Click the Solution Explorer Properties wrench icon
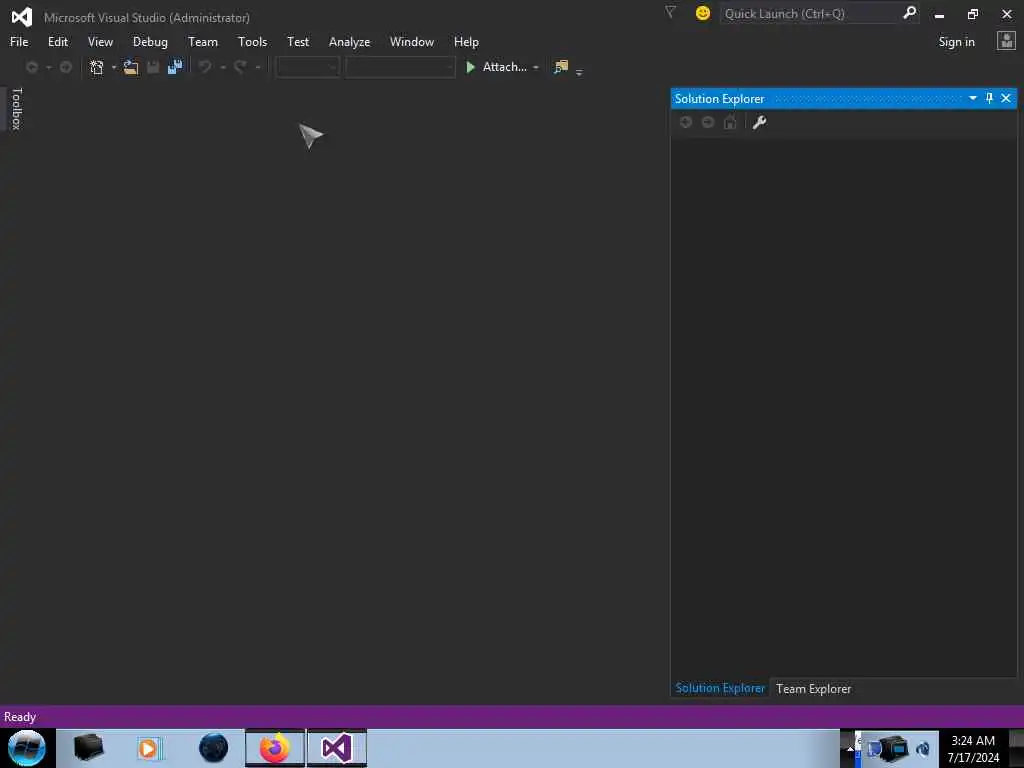Image resolution: width=1024 pixels, height=768 pixels. [x=759, y=122]
